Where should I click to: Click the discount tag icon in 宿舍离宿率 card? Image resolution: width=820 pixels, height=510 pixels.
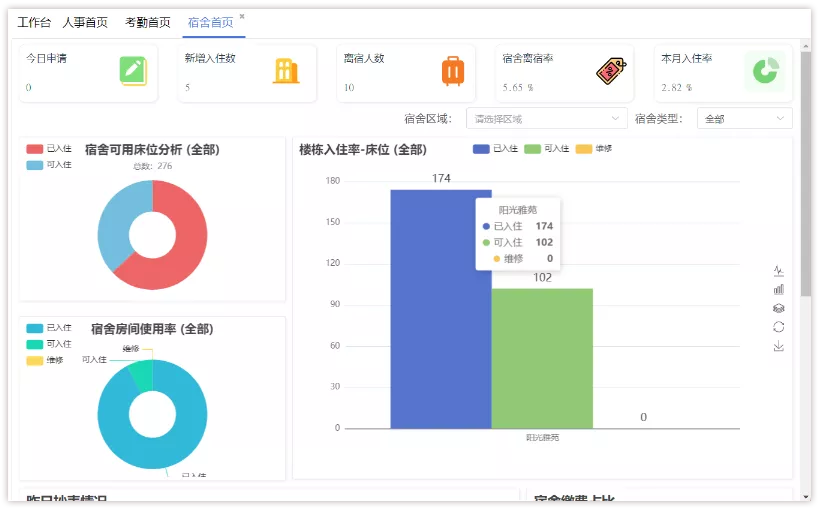point(611,71)
